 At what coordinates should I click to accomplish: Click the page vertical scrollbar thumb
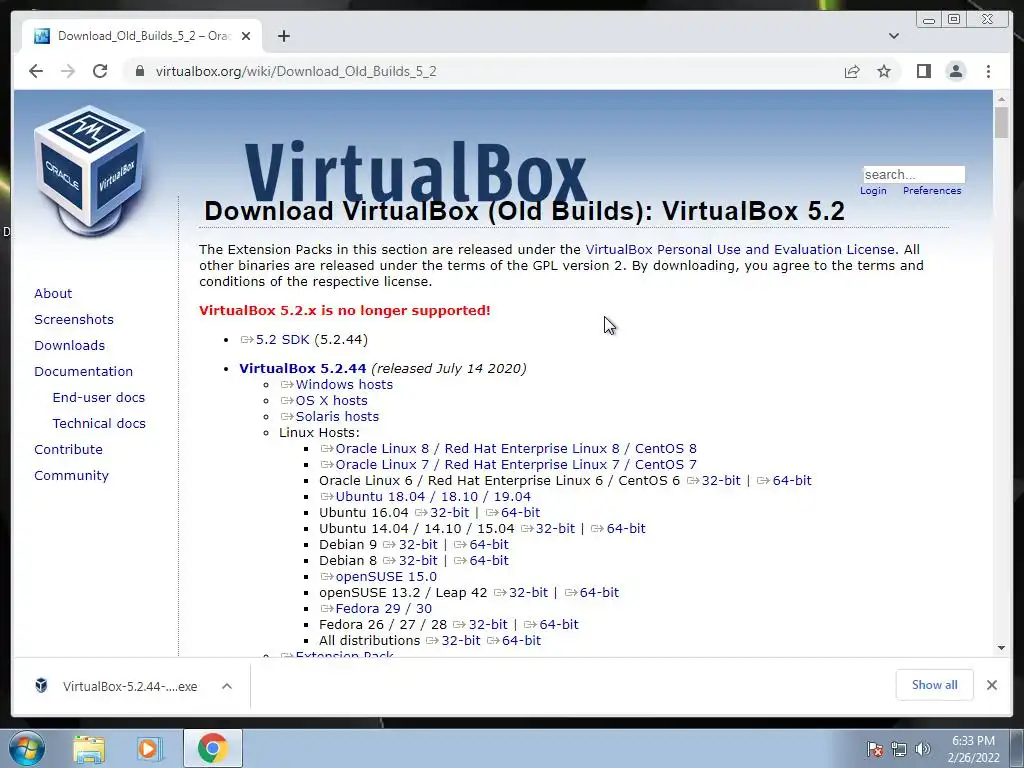pyautogui.click(x=1001, y=123)
